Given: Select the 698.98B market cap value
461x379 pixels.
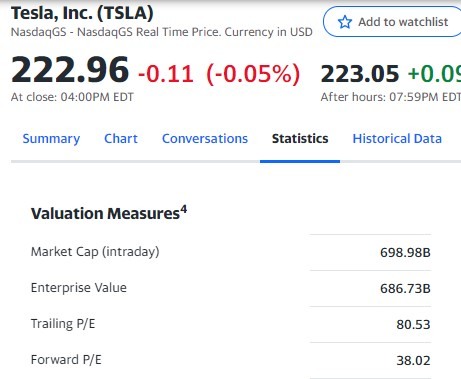Looking at the screenshot, I should [405, 253].
